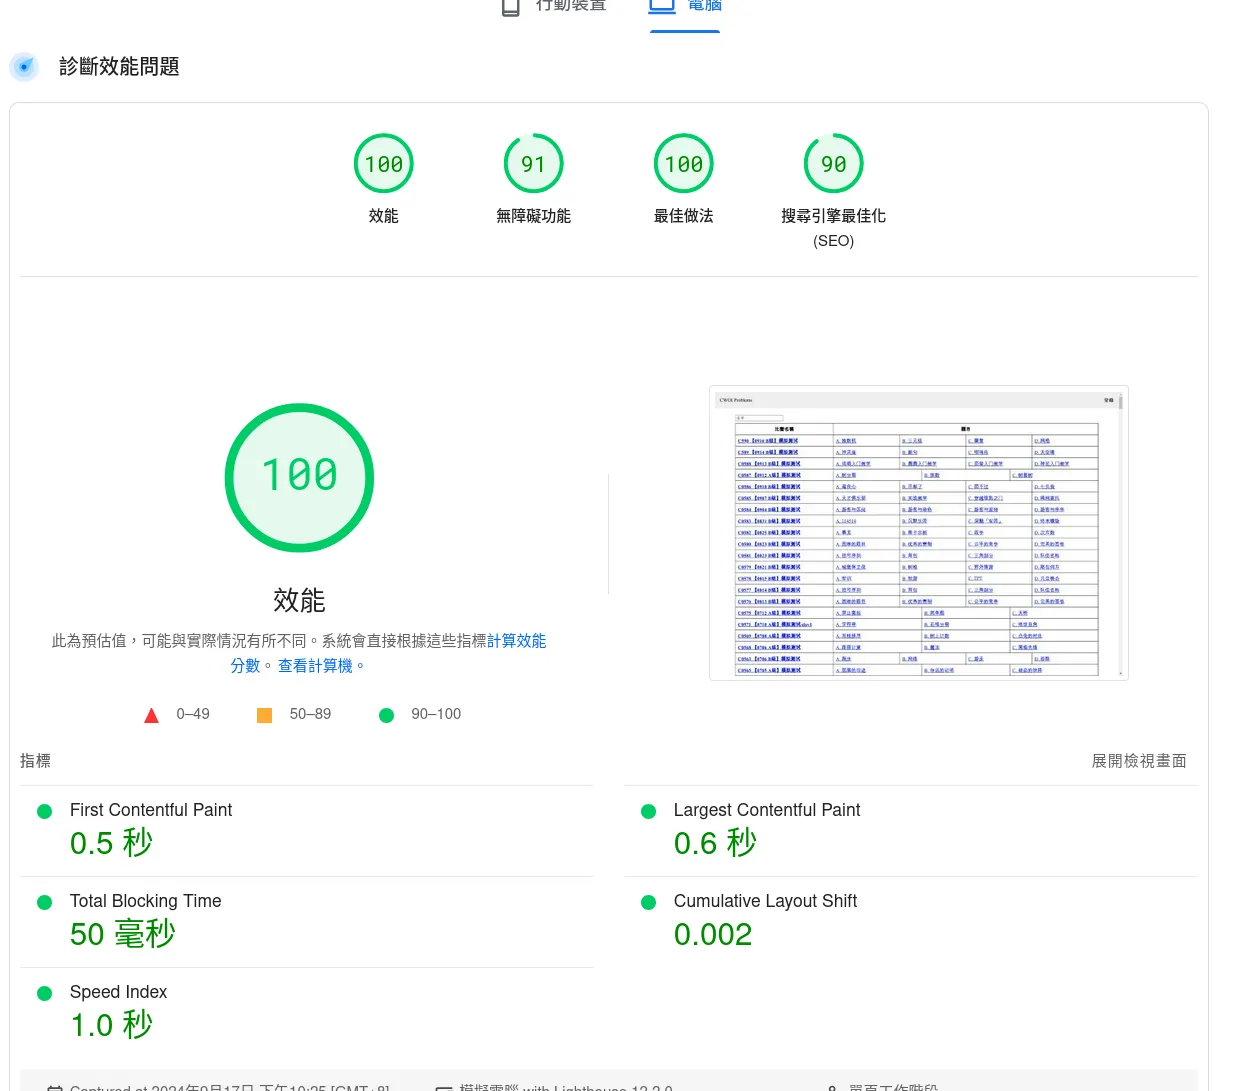Click the laptop icon on the 電腦 tab
The image size is (1252, 1091).
662,6
